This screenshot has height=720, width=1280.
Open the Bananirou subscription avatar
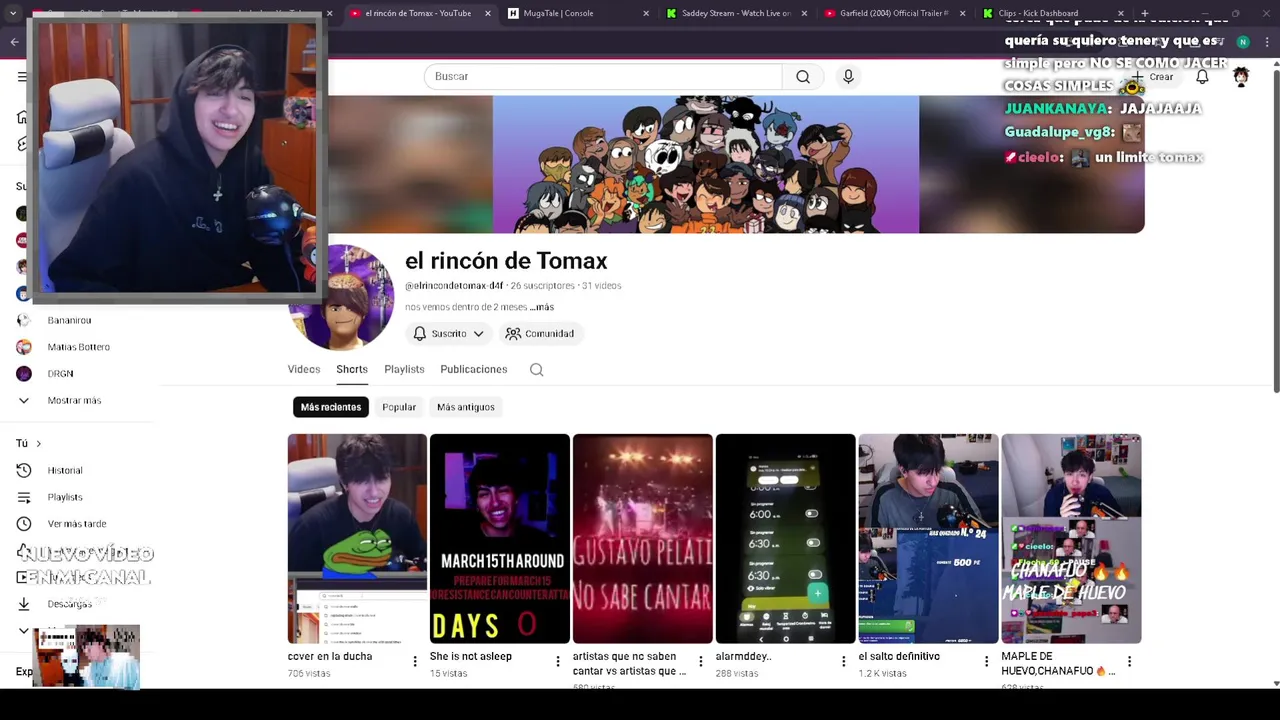(24, 320)
